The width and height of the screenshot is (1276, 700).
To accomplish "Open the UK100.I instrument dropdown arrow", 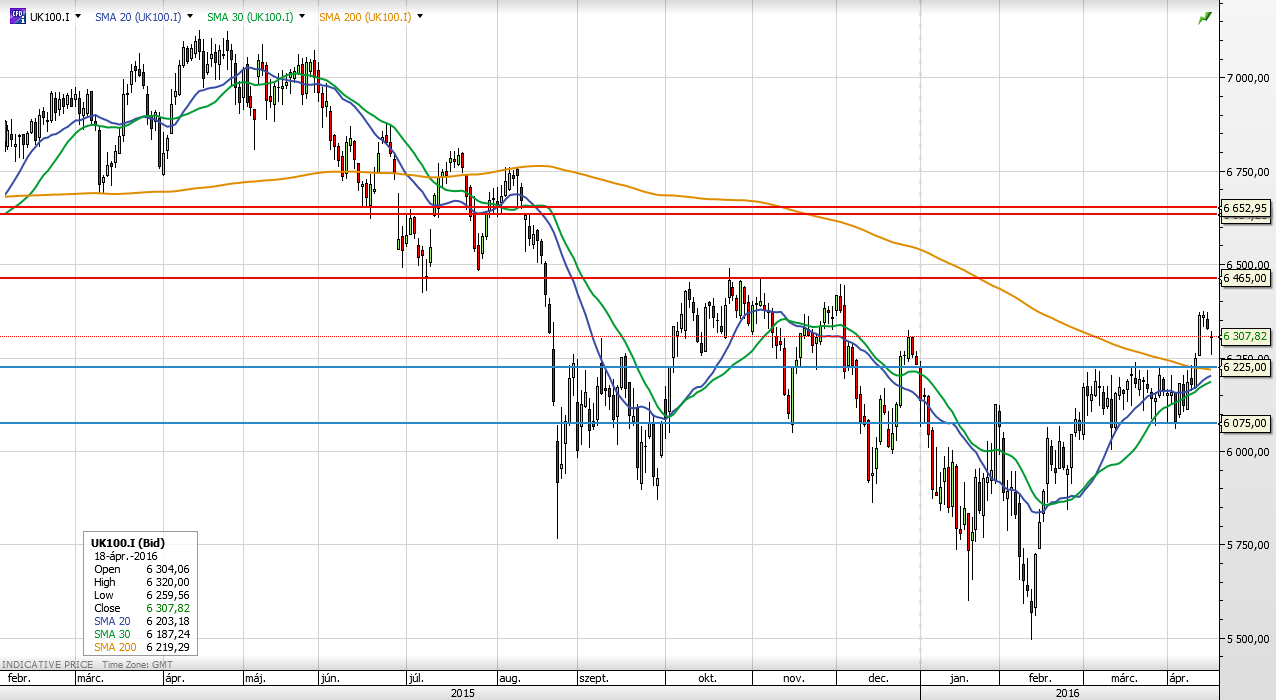I will point(80,17).
